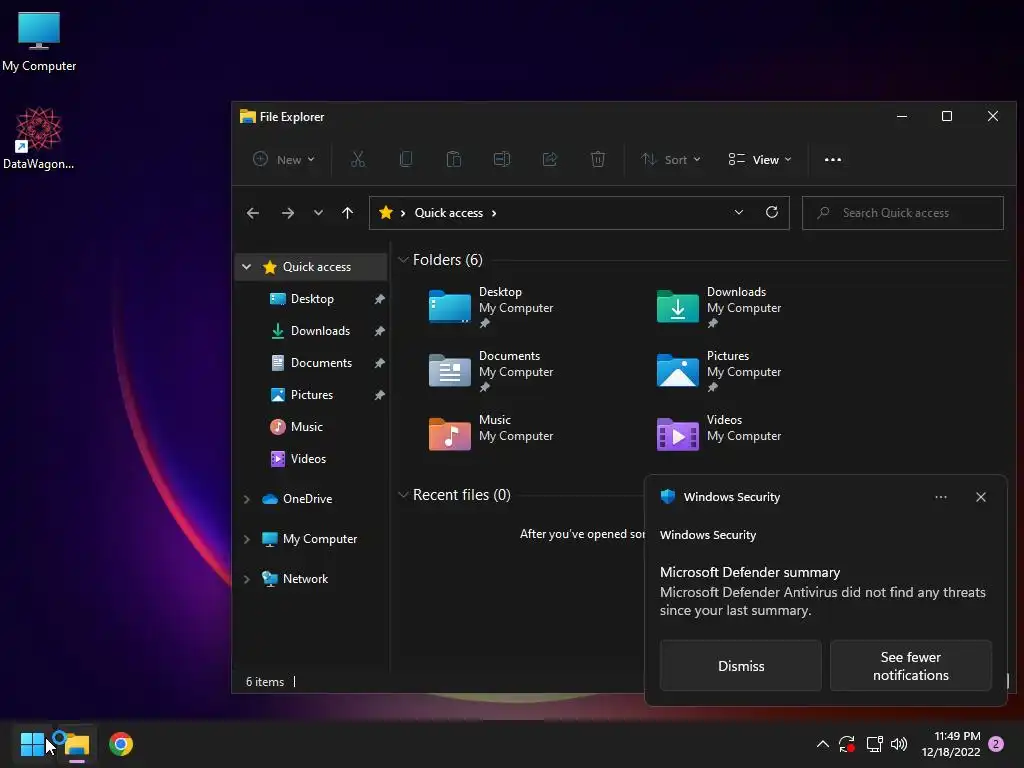The height and width of the screenshot is (768, 1024).
Task: Click Dismiss on Defender notification
Action: click(741, 665)
